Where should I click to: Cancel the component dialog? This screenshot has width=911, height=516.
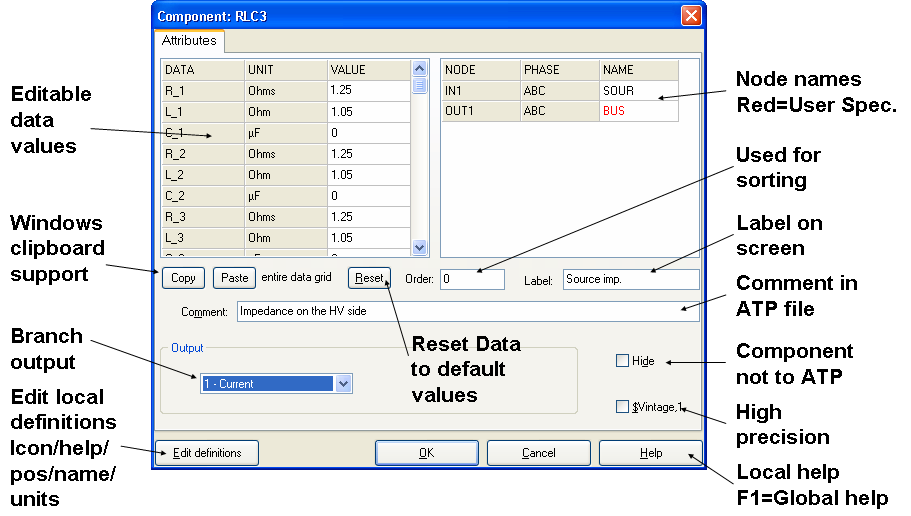(x=539, y=453)
